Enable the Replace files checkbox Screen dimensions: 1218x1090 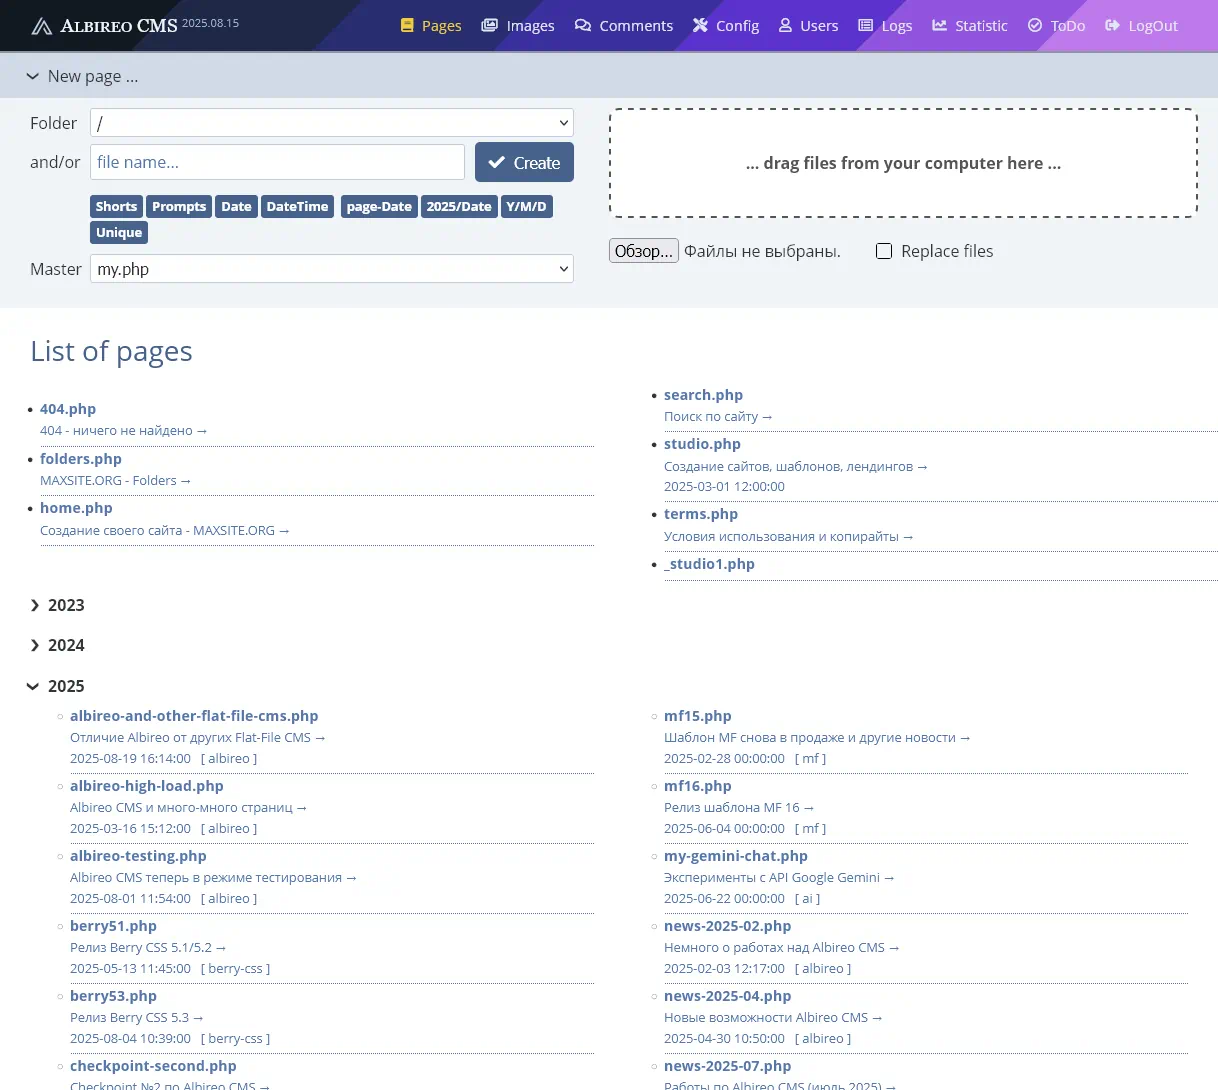(884, 251)
